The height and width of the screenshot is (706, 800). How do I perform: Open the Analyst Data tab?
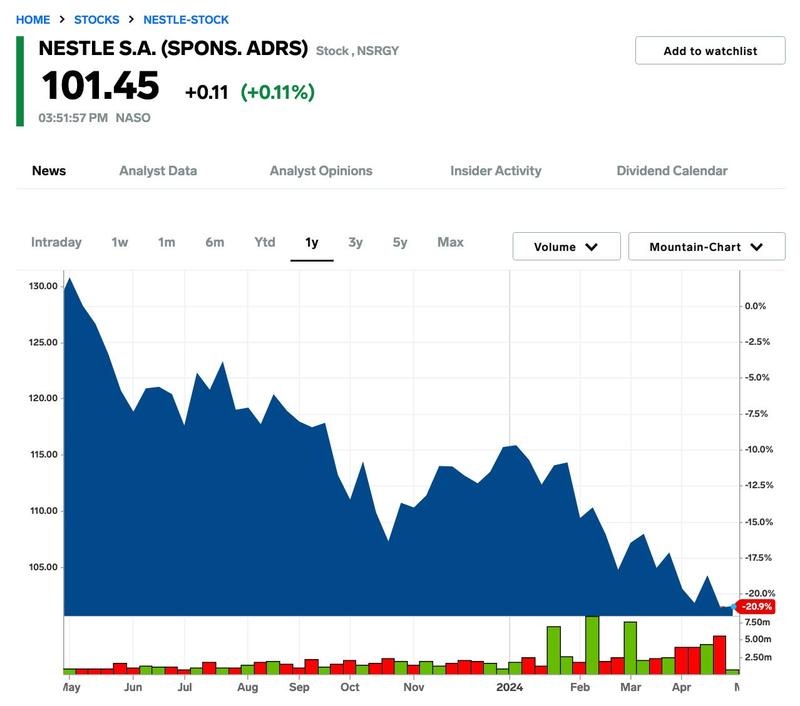tap(158, 171)
